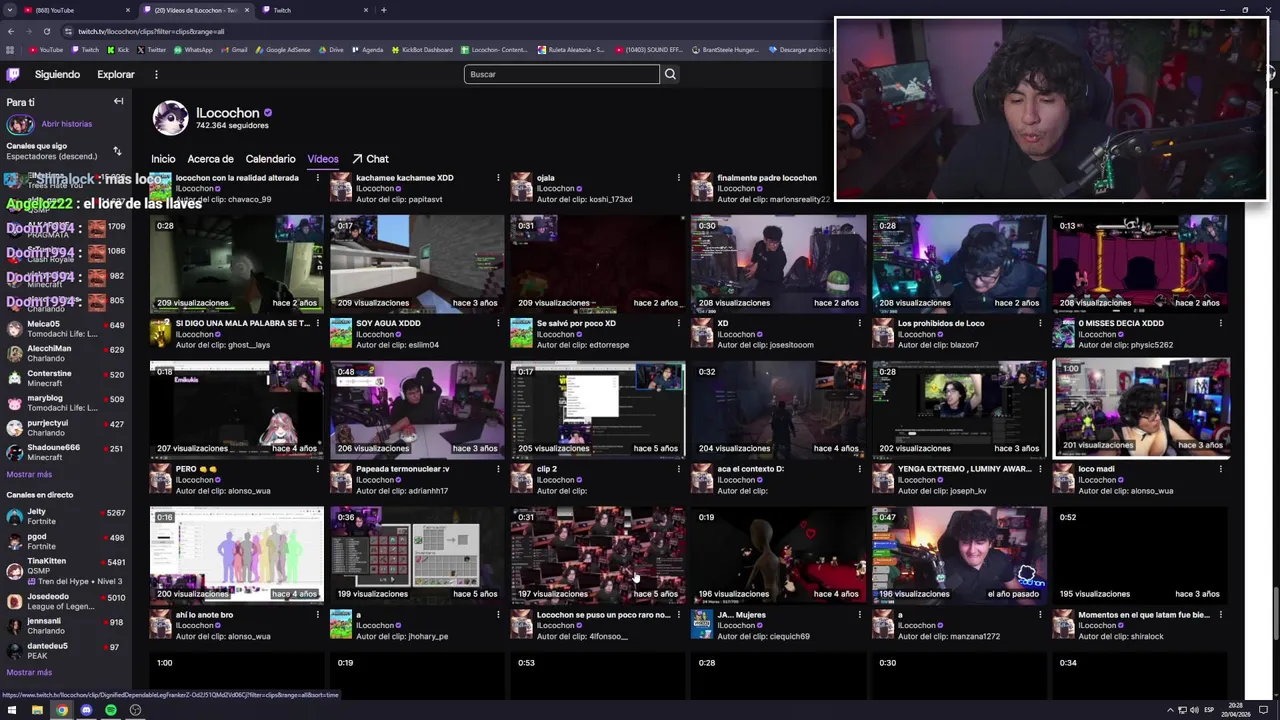1280x720 pixels.
Task: Open options for clip 'loco madi'
Action: (x=1220, y=469)
